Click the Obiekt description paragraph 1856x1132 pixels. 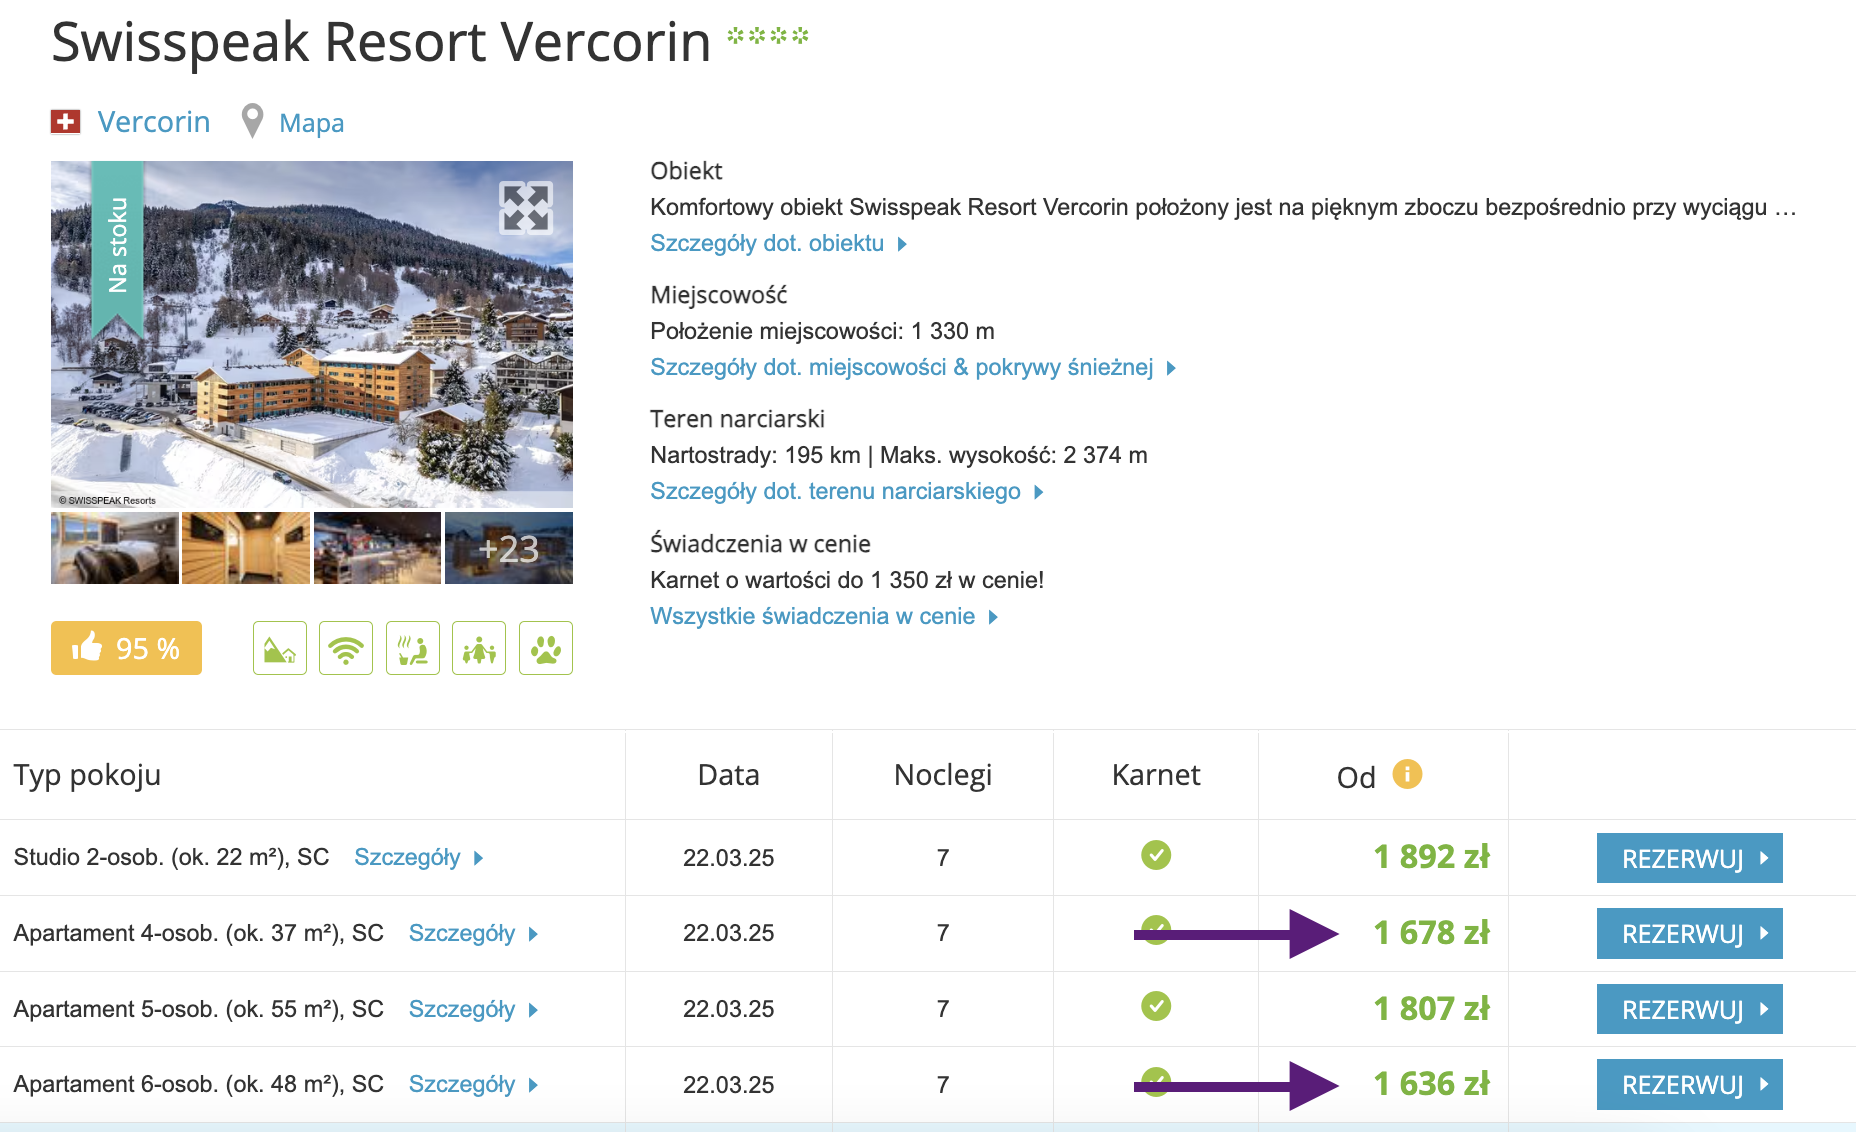(x=1223, y=207)
